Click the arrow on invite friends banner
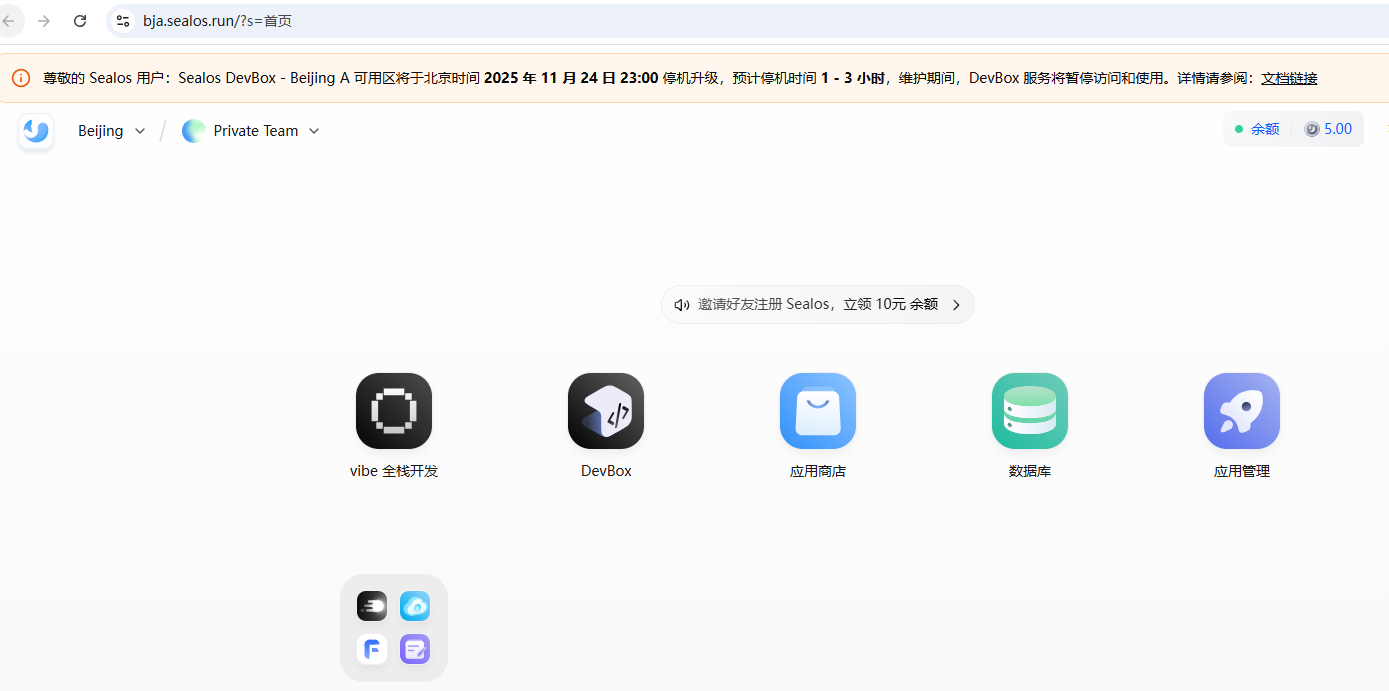This screenshot has height=691, width=1389. pos(956,305)
